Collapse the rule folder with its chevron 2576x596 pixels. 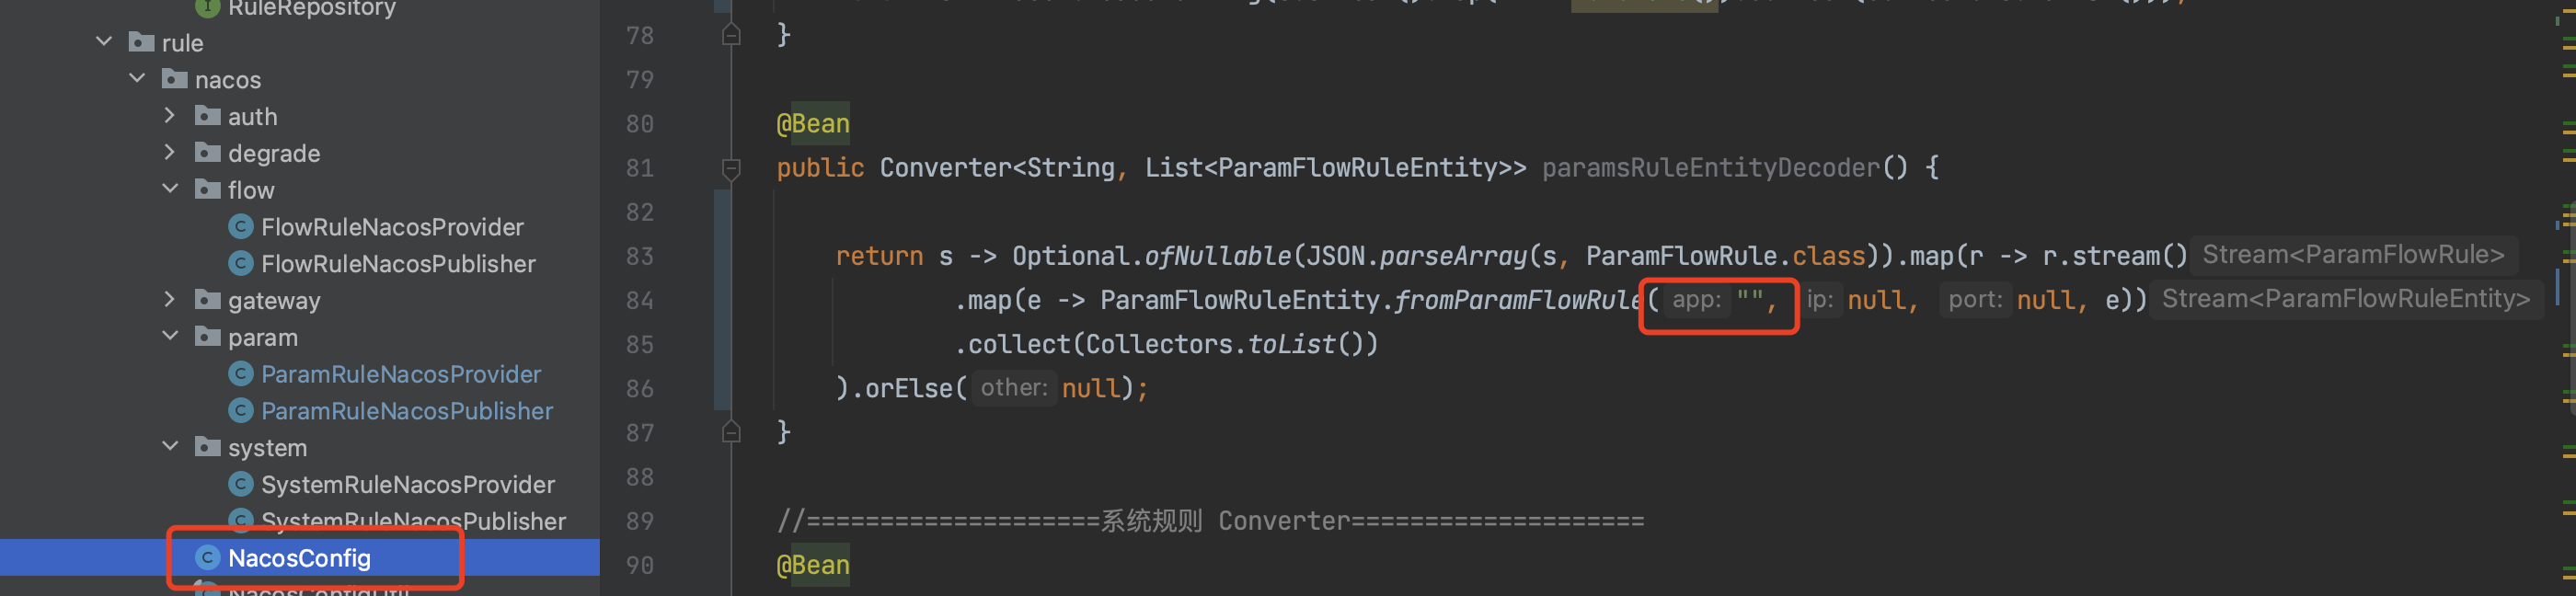(x=103, y=42)
